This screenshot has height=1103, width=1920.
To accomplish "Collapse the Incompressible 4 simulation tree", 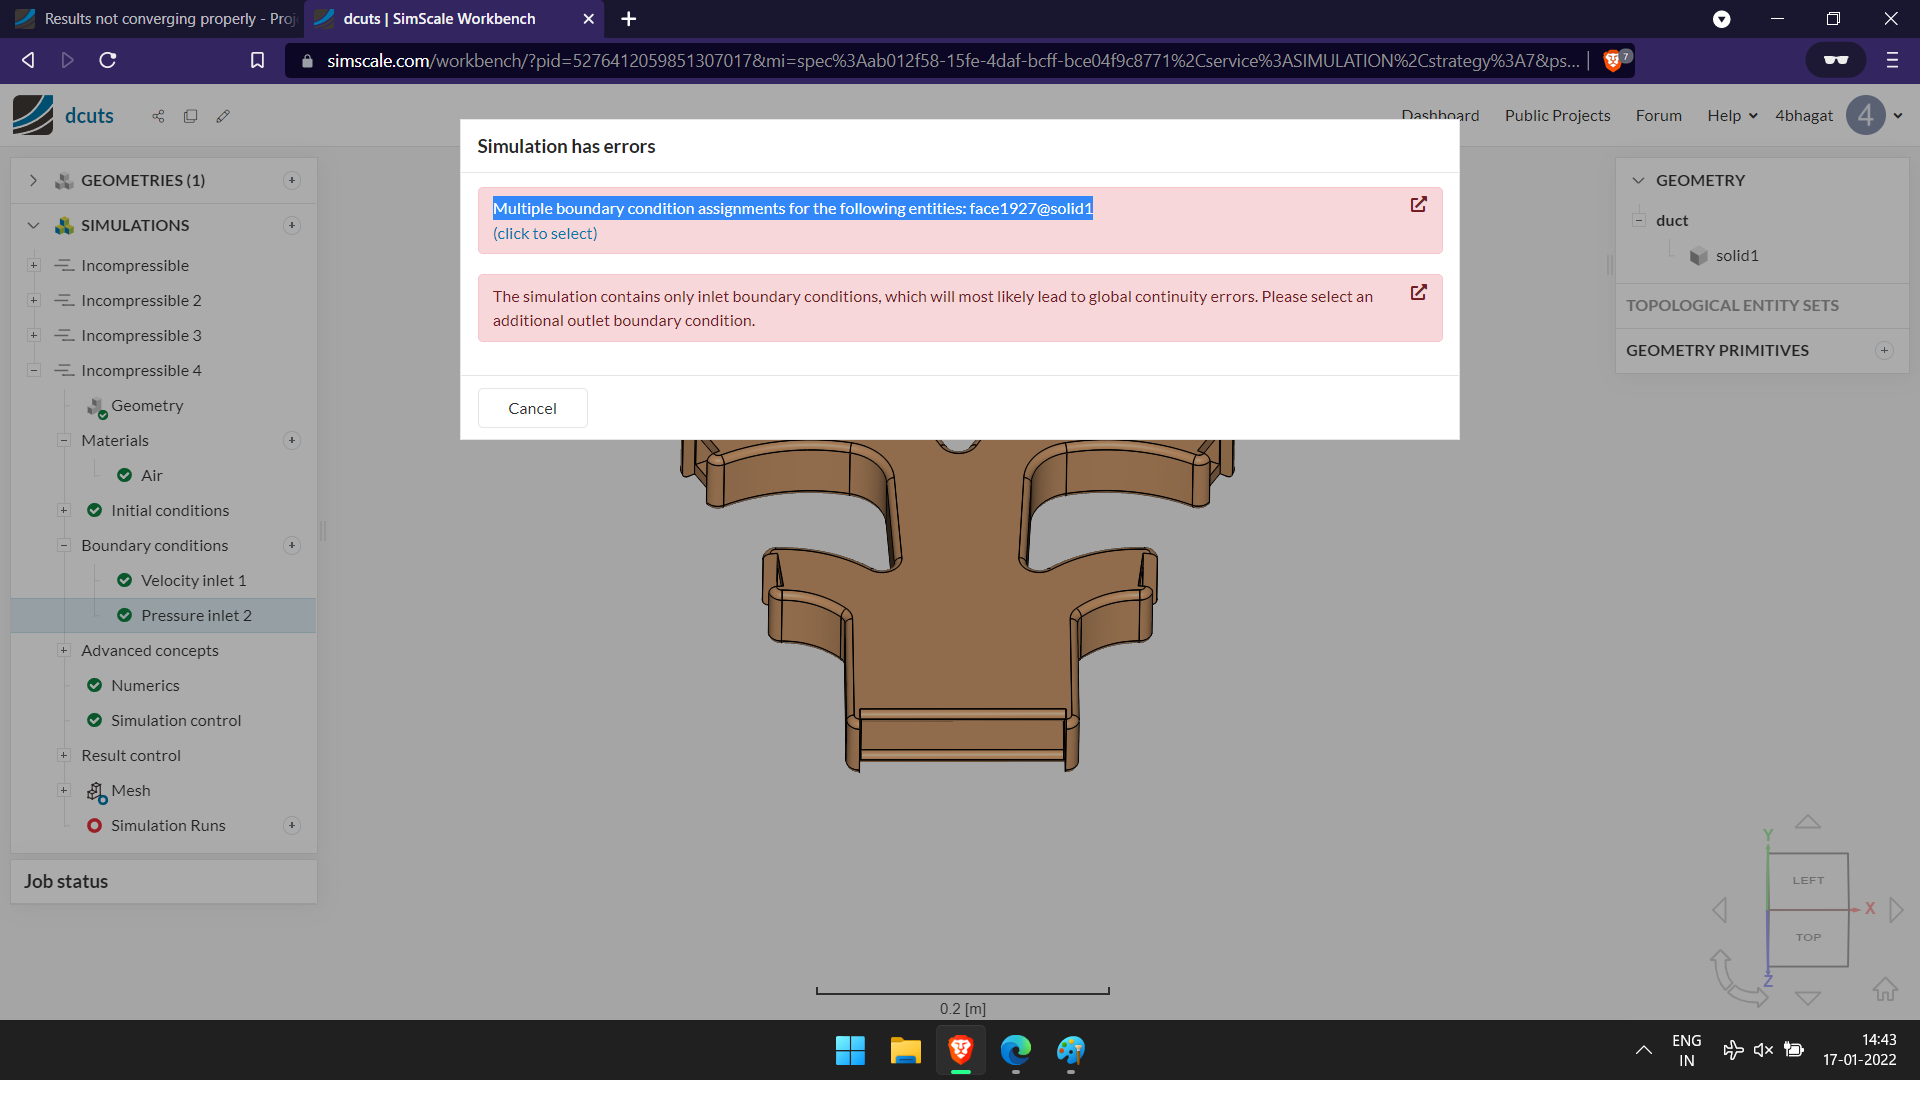I will pyautogui.click(x=34, y=371).
